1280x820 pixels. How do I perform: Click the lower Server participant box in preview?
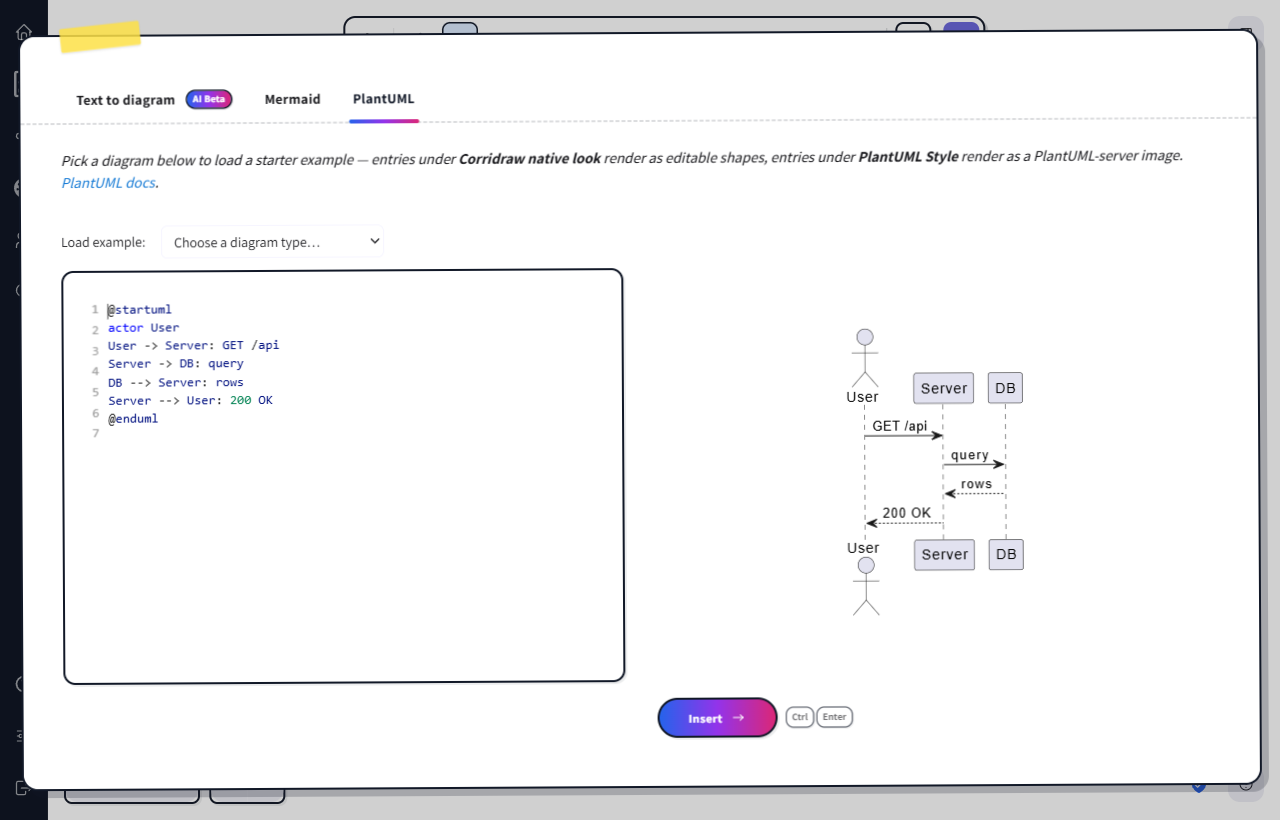click(944, 554)
